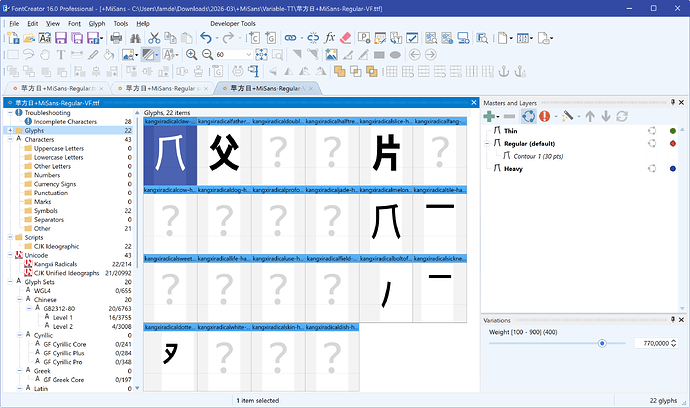
Task: Click the Zoom In magnifier icon
Action: 191,55
